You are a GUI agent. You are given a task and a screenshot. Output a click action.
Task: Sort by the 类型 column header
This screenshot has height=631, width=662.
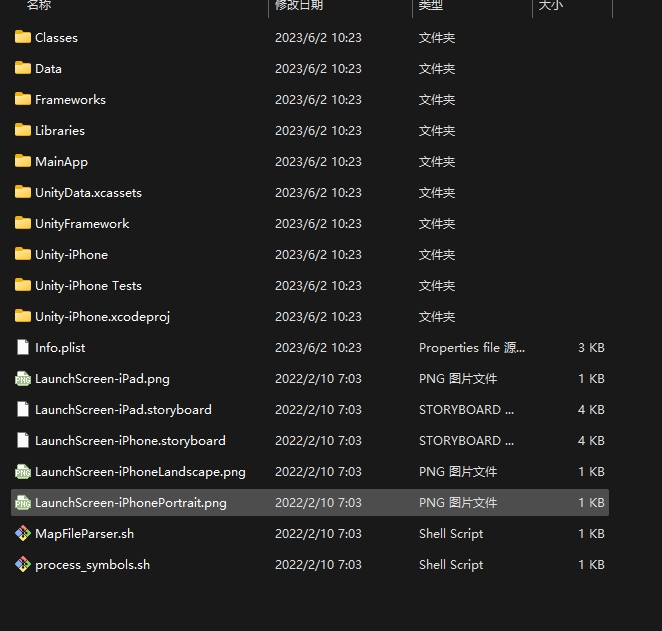(431, 5)
